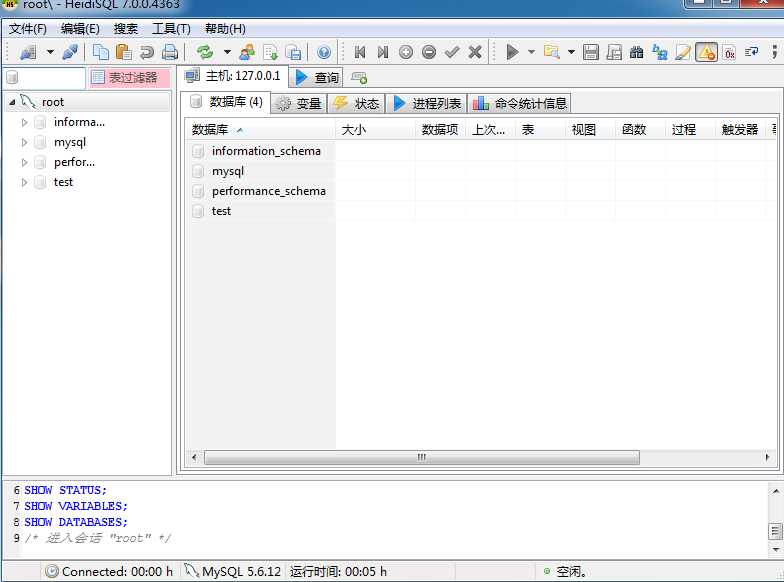Toggle the wrap long lines icon
Viewport: 784px width, 582px height.
point(752,52)
